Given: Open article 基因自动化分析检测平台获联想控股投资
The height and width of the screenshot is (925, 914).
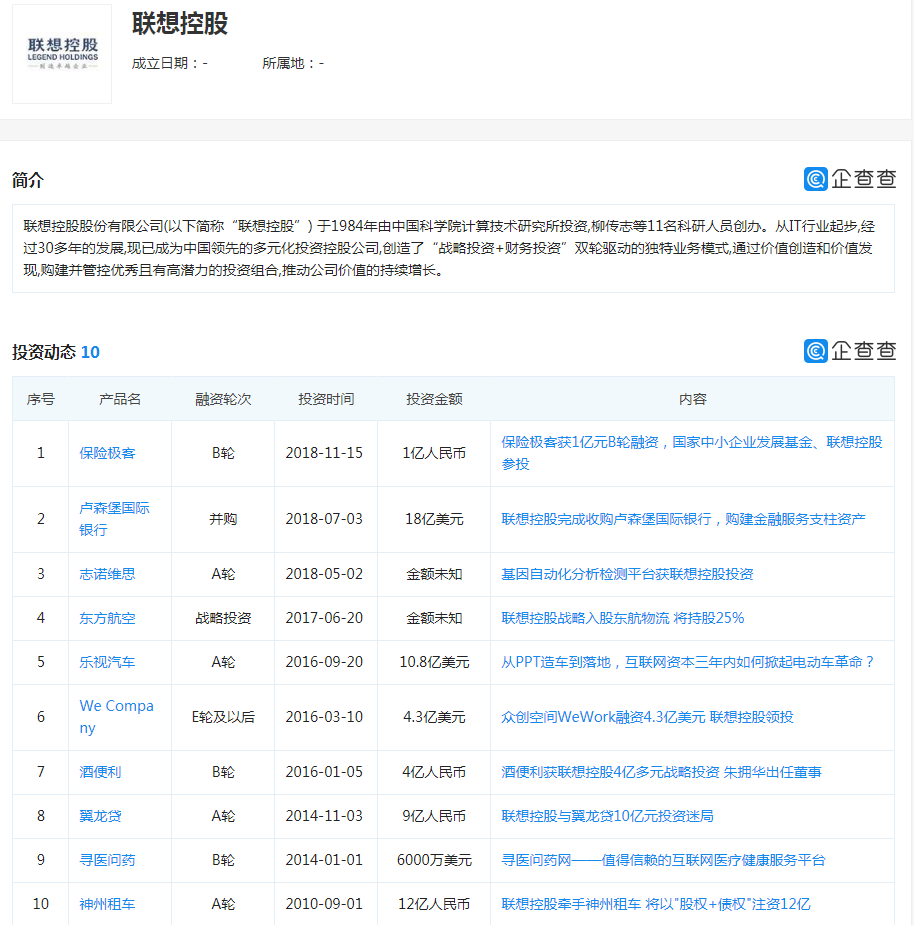Looking at the screenshot, I should click(627, 574).
